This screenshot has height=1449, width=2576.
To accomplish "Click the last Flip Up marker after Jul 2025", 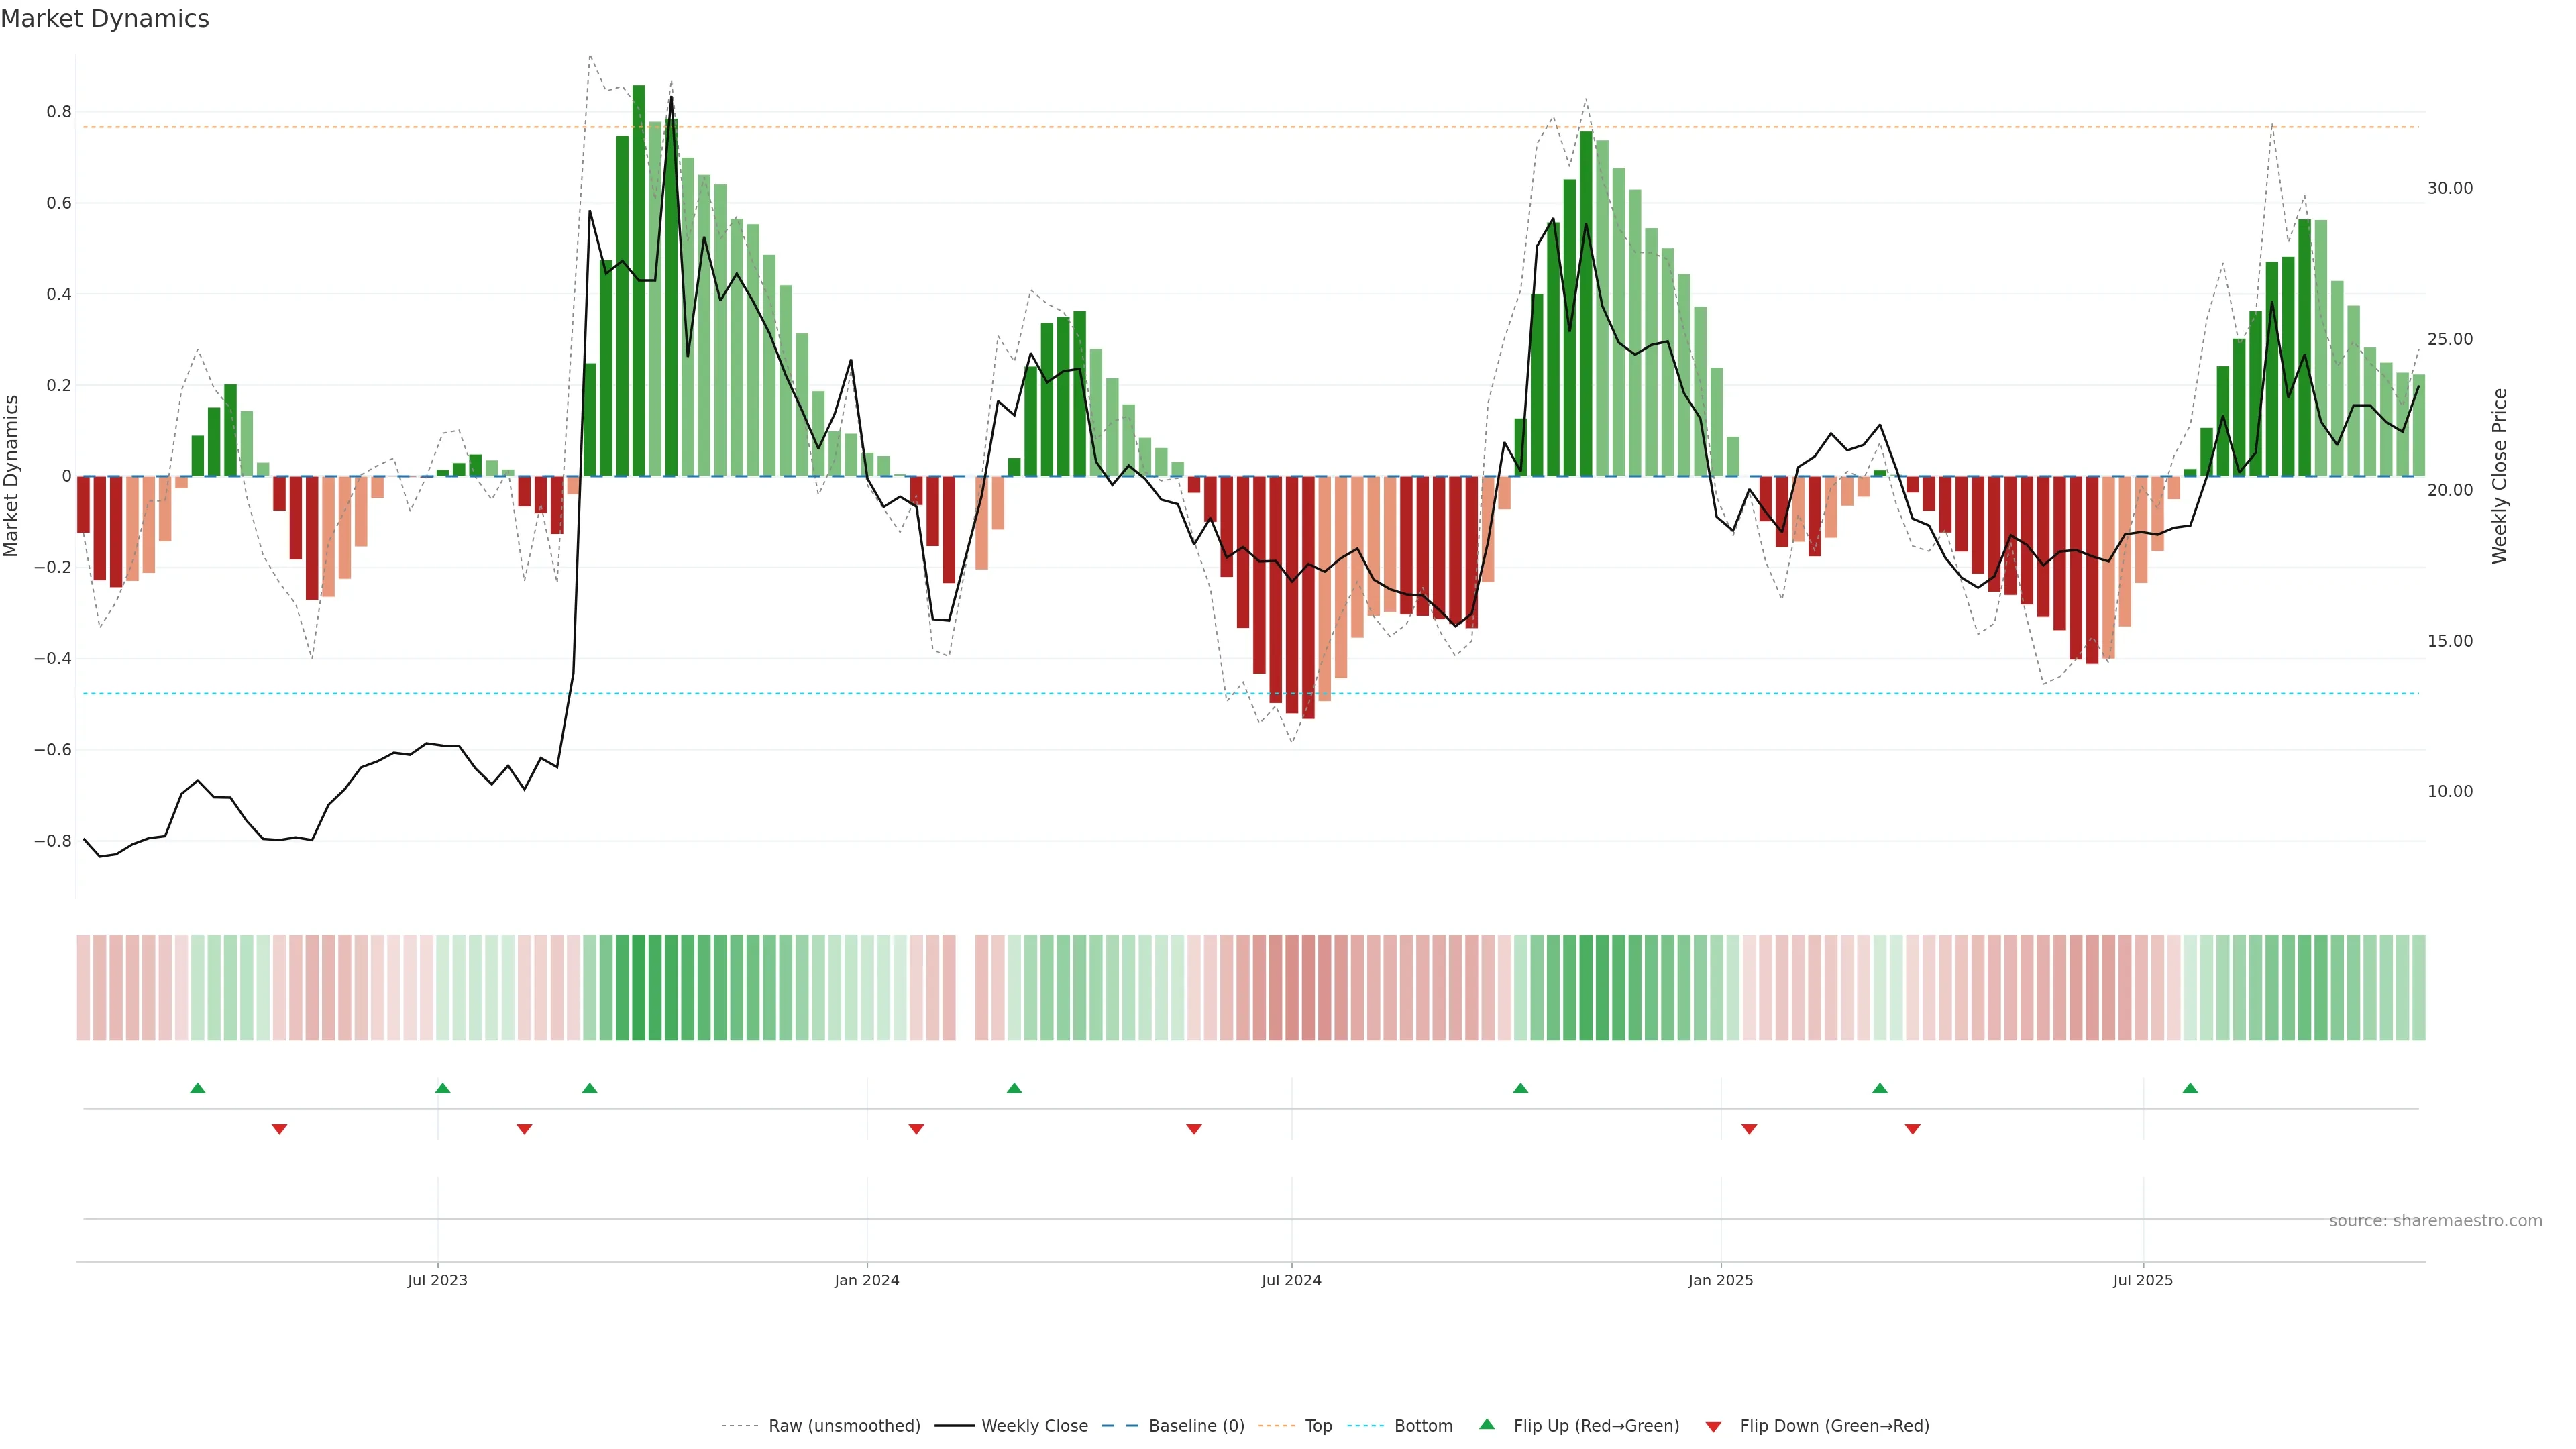I will click(2190, 1088).
